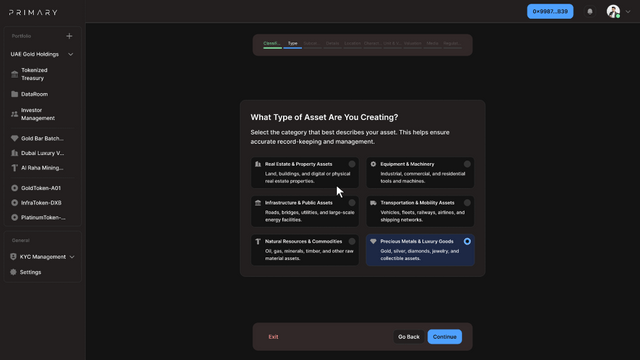Click the KYC Management shield icon
The height and width of the screenshot is (360, 640).
[x=13, y=257]
